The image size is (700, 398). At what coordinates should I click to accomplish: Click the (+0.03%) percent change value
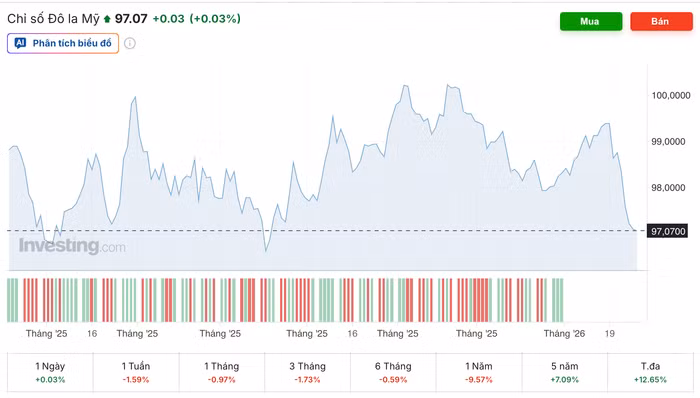[215, 19]
